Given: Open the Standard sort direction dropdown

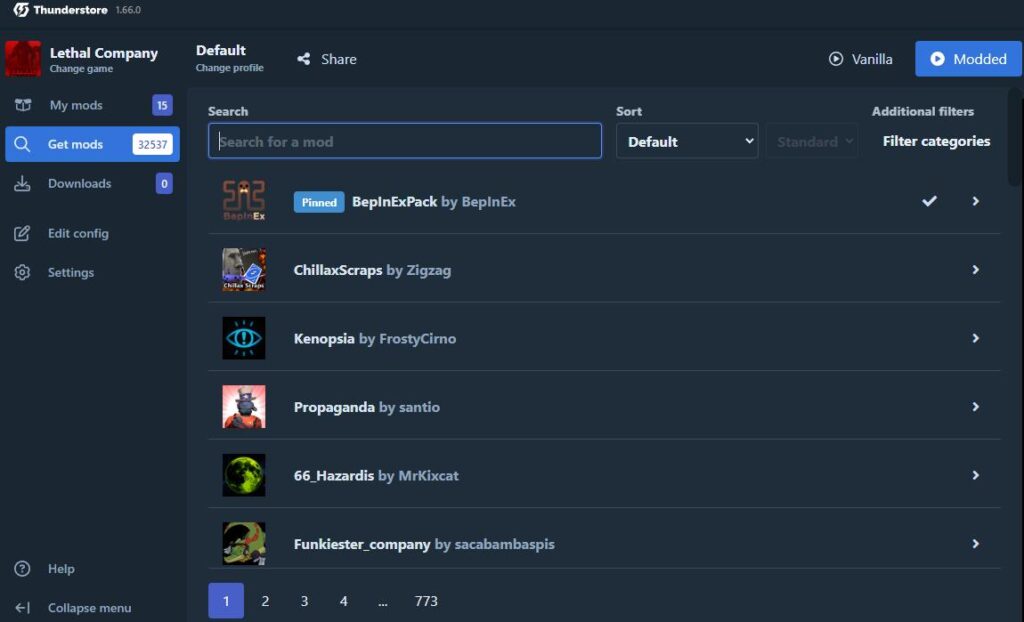Looking at the screenshot, I should [x=812, y=142].
